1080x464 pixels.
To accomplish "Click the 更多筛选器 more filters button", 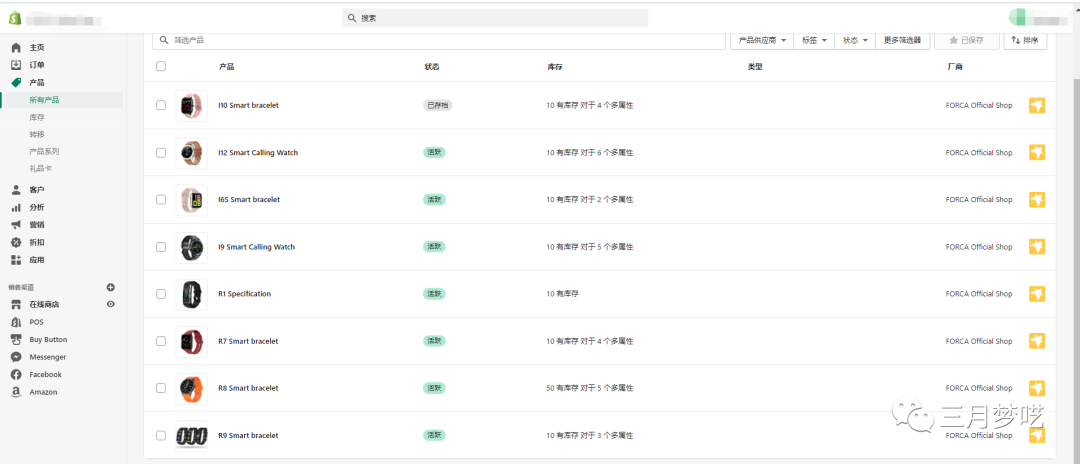I will pos(903,40).
